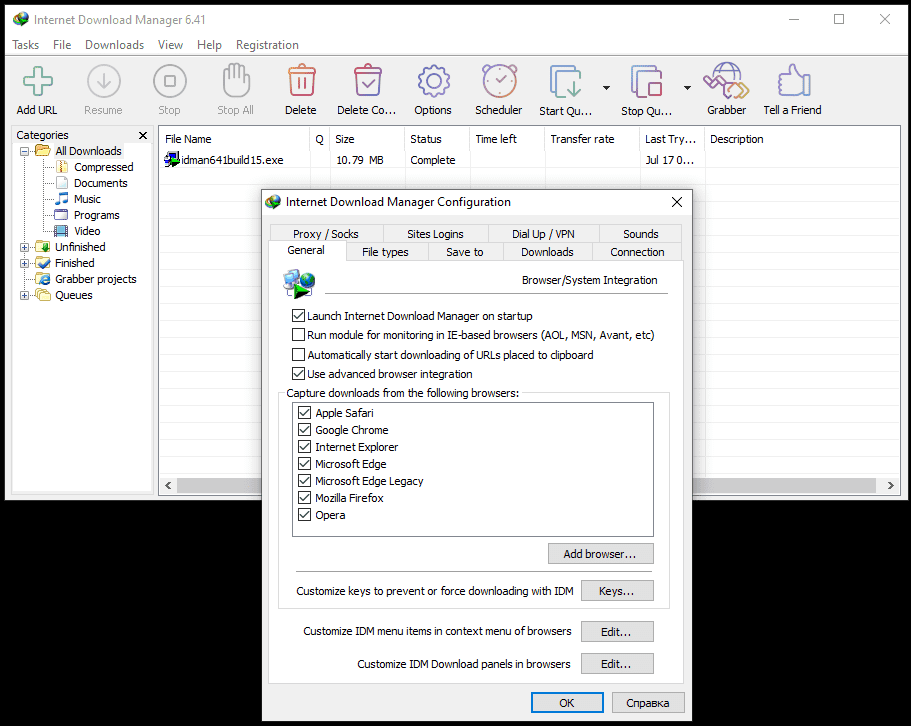Uncheck Google Chrome browser capture

(304, 430)
